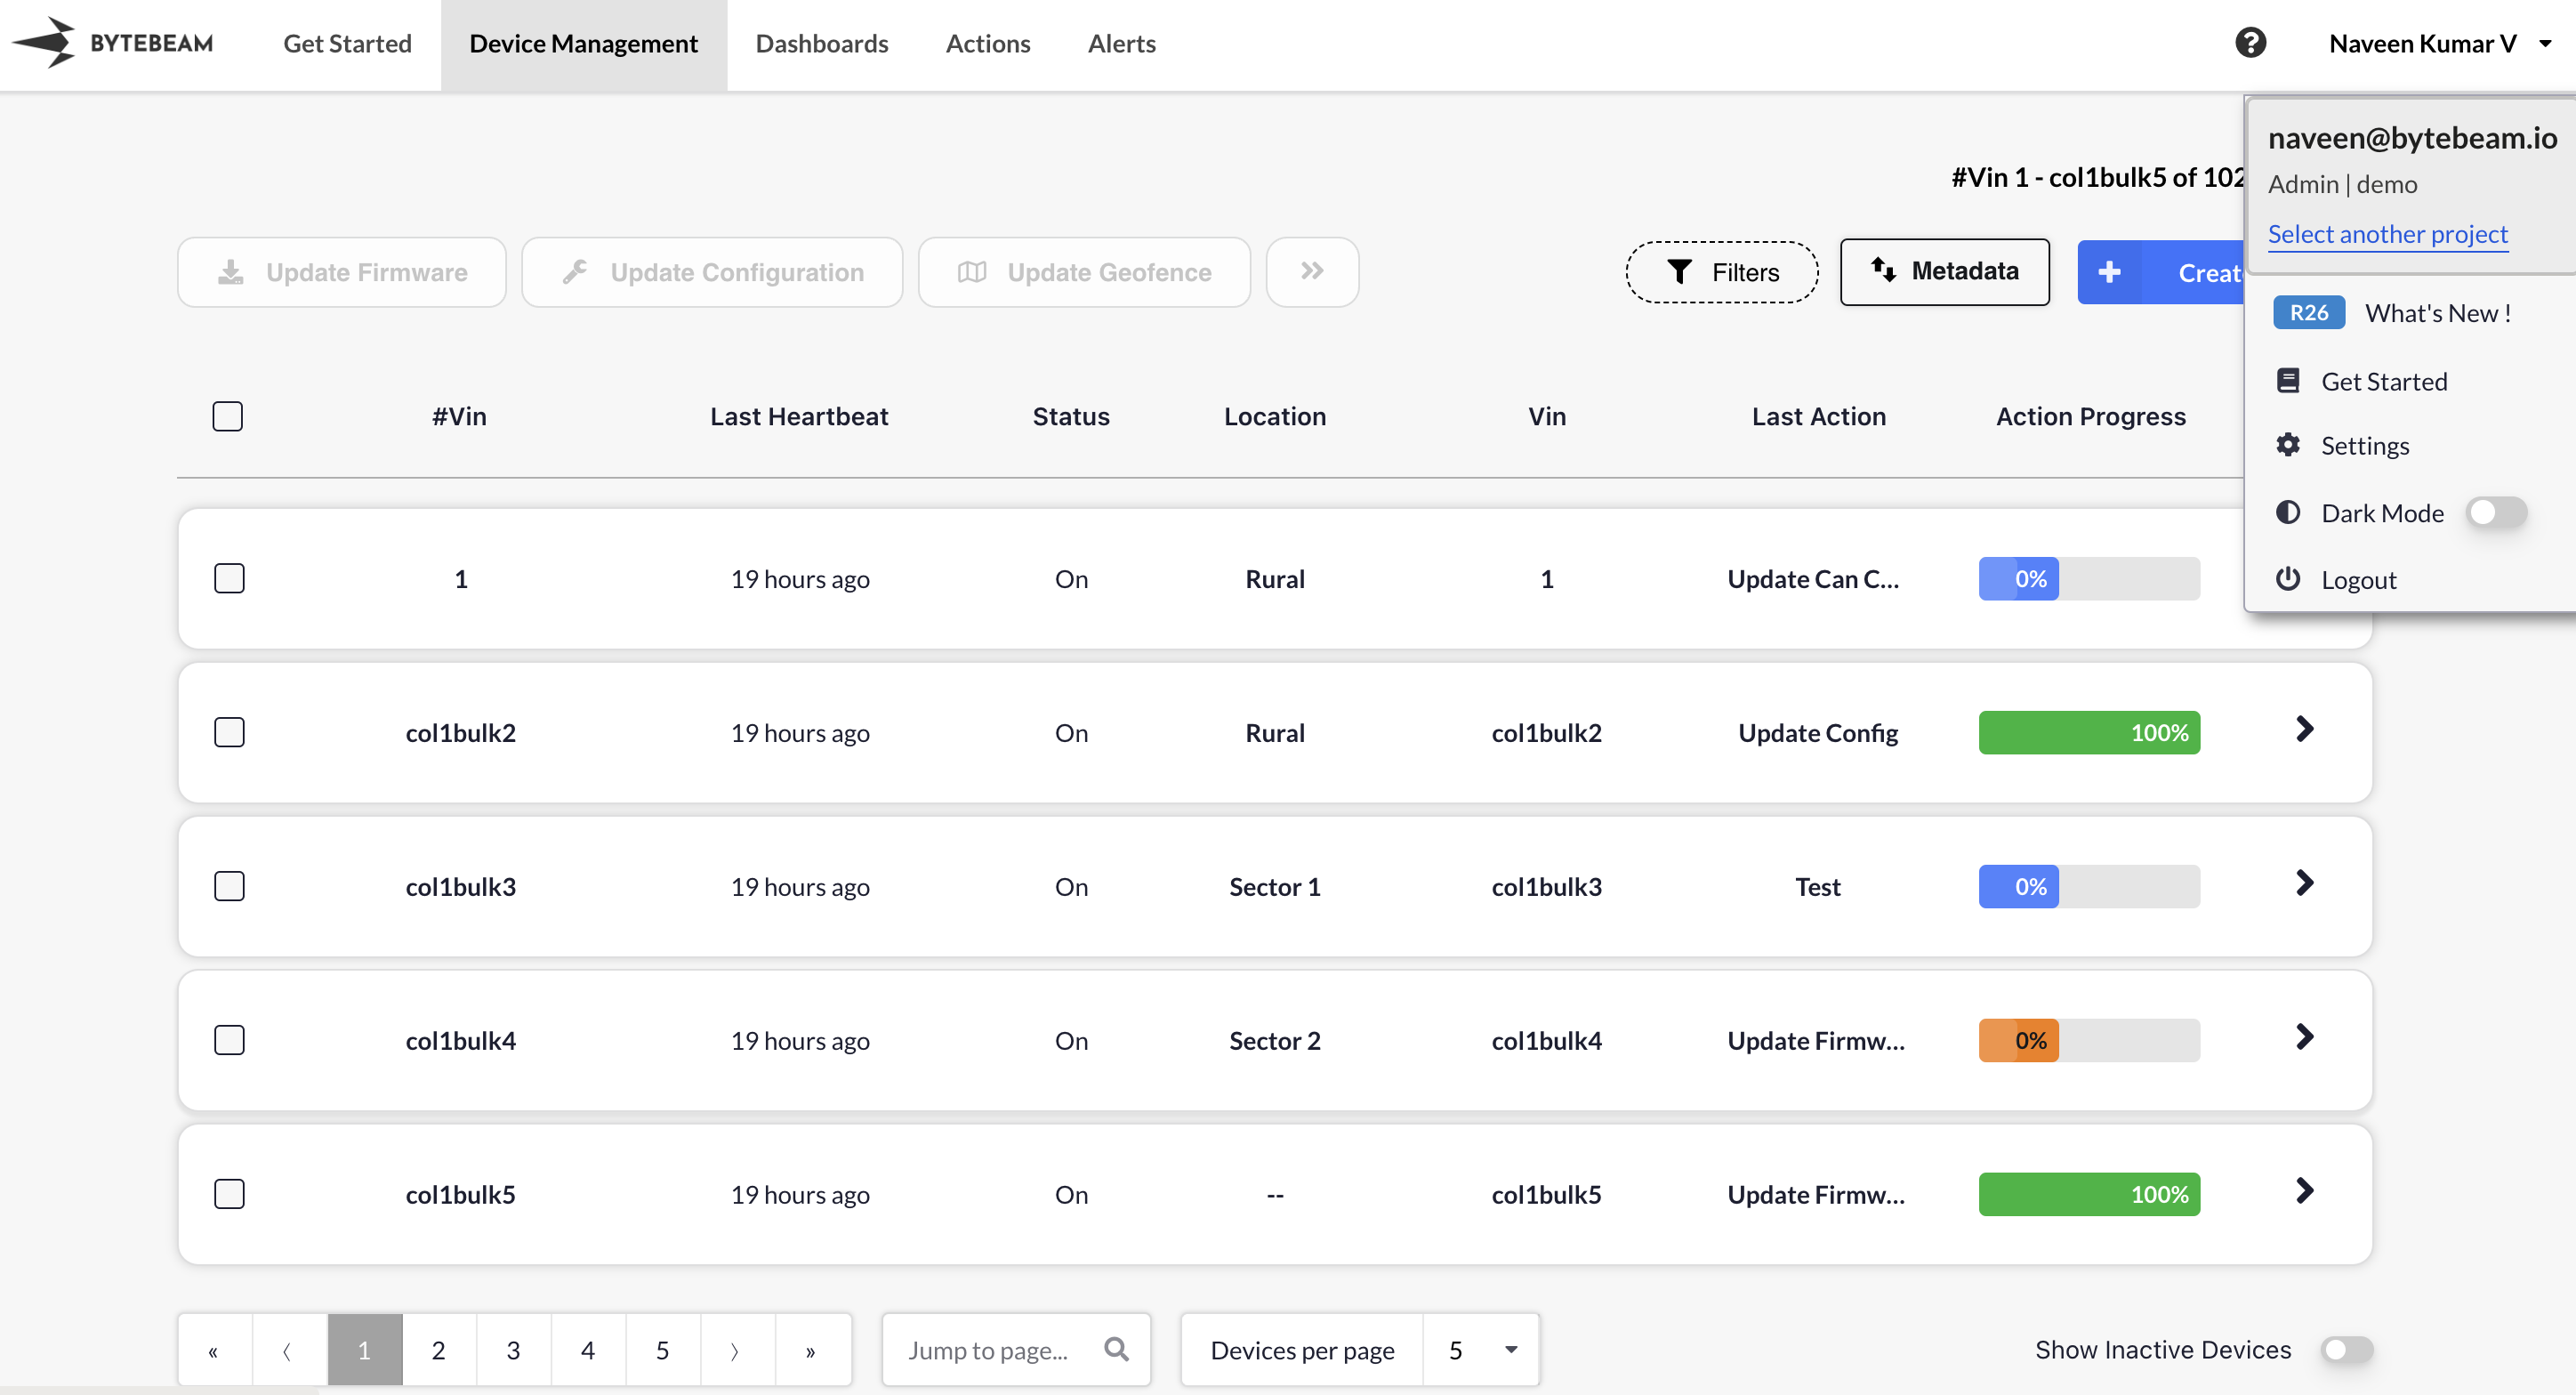
Task: Go to page 3 in pagination
Action: (x=513, y=1349)
